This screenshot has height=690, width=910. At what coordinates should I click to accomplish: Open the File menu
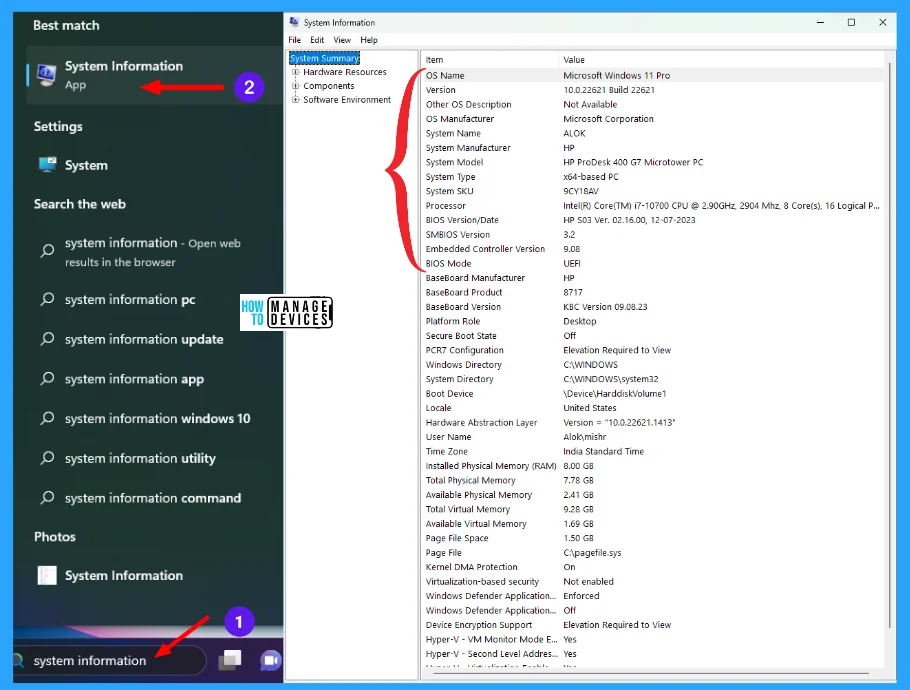point(295,40)
